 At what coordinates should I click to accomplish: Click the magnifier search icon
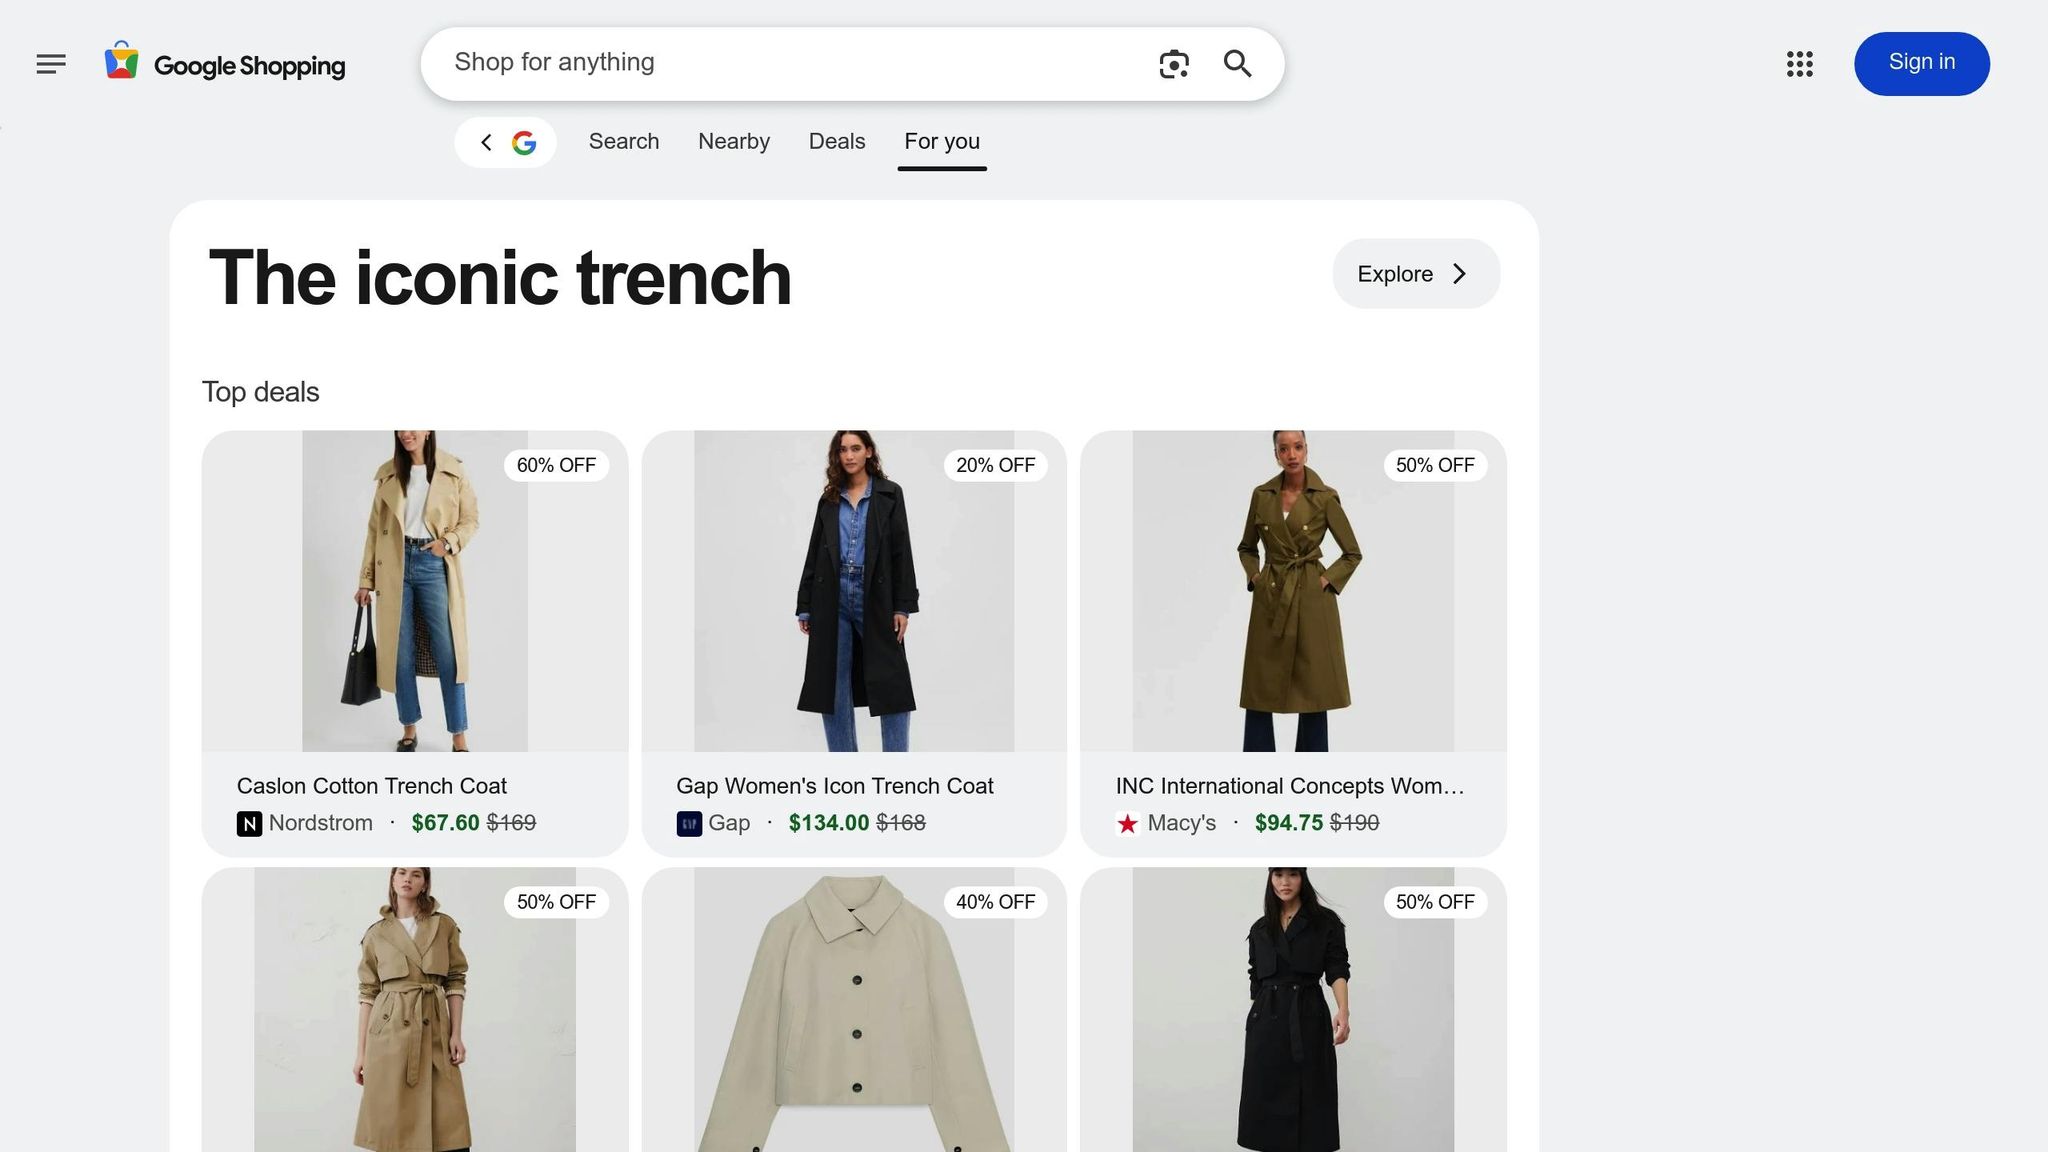(x=1238, y=64)
